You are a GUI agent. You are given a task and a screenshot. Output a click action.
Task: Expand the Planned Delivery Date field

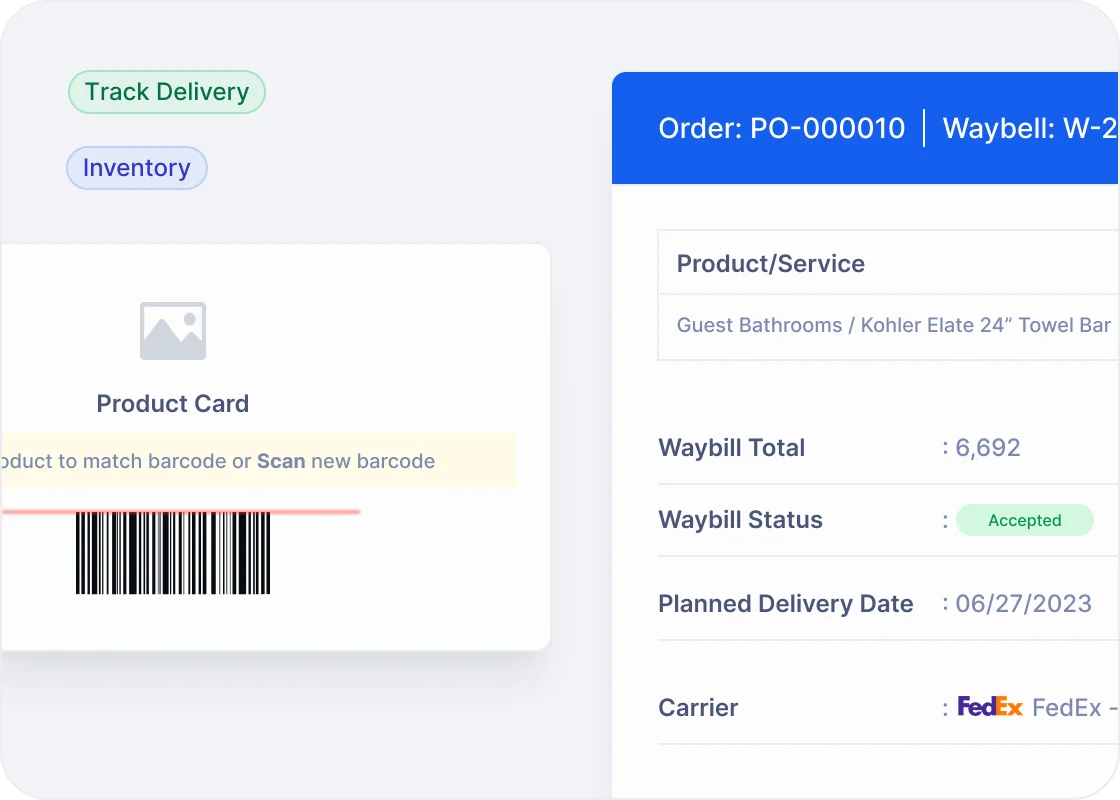[x=785, y=604]
